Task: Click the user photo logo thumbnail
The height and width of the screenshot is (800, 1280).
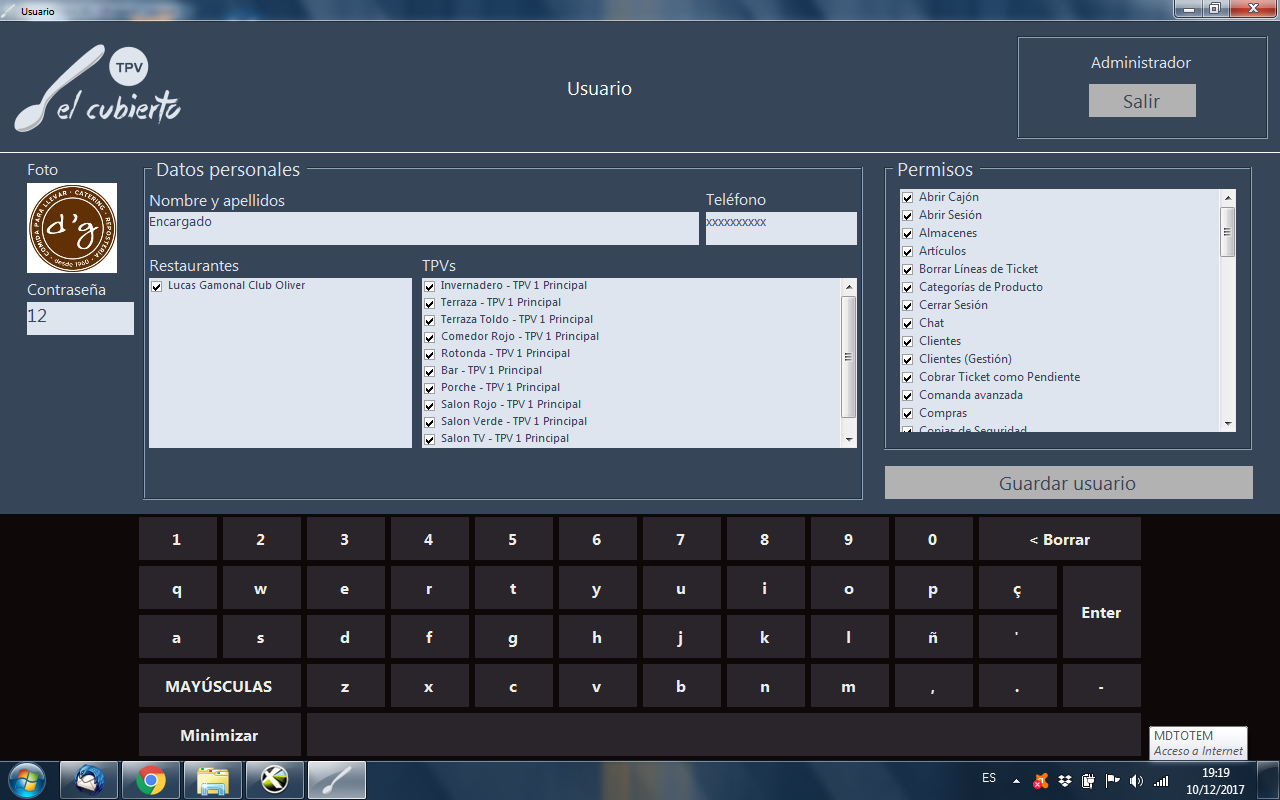Action: click(x=72, y=228)
